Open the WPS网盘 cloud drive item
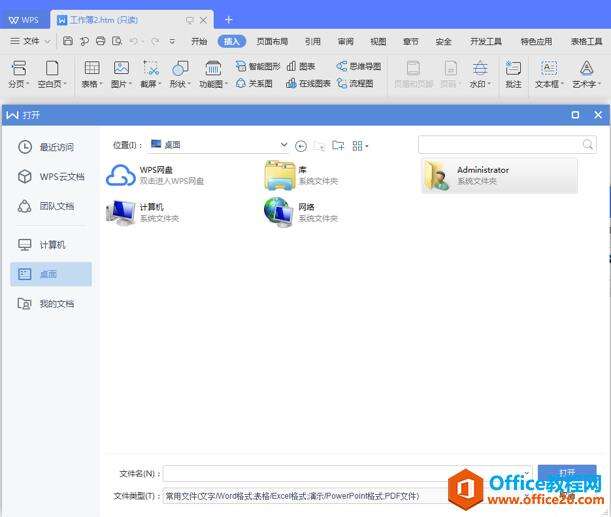611x517 pixels. (155, 175)
